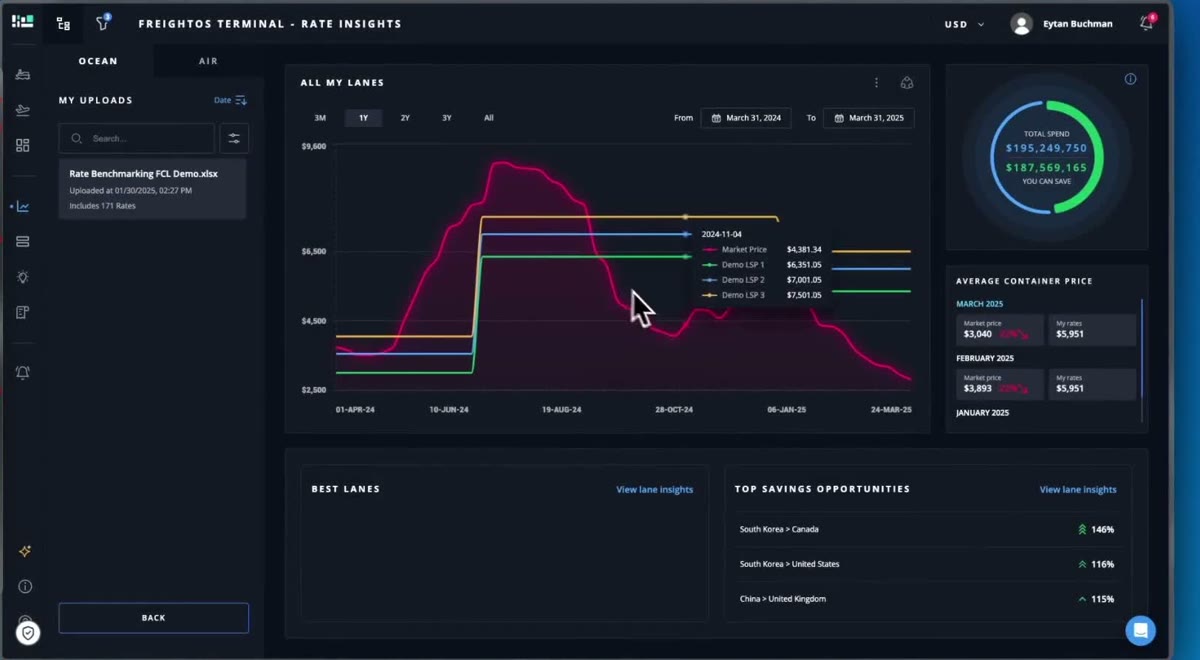This screenshot has height=660, width=1200.
Task: Click Demo LSP 1 legend entry
Action: [x=743, y=265]
